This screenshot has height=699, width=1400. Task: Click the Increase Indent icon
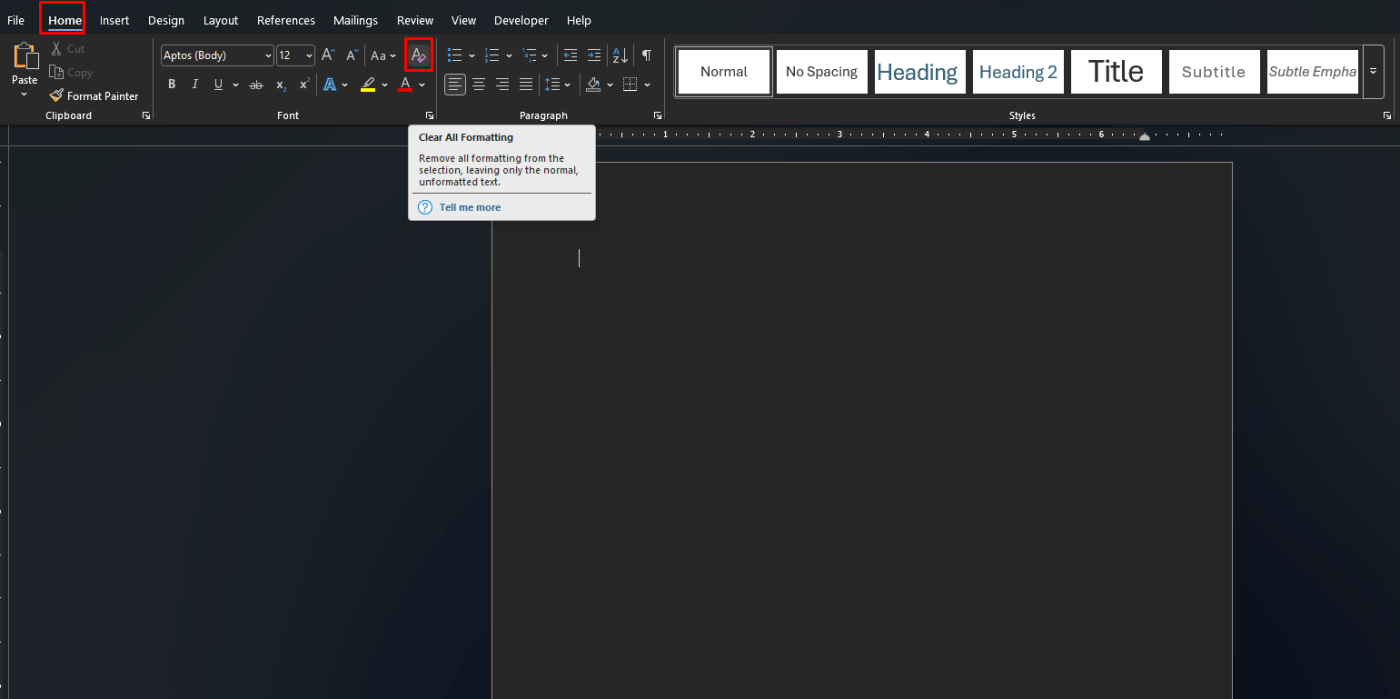(594, 55)
